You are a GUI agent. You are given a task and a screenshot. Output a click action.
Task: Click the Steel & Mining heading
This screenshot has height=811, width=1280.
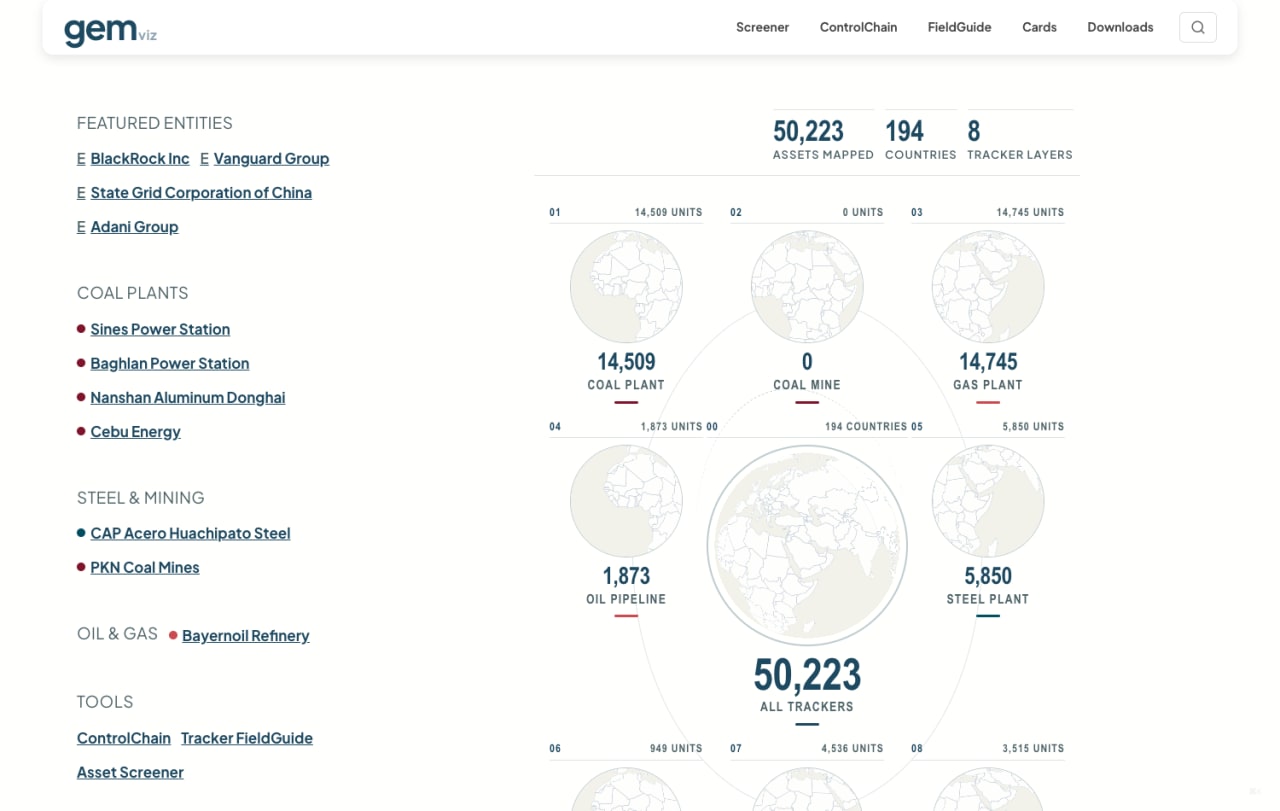141,497
